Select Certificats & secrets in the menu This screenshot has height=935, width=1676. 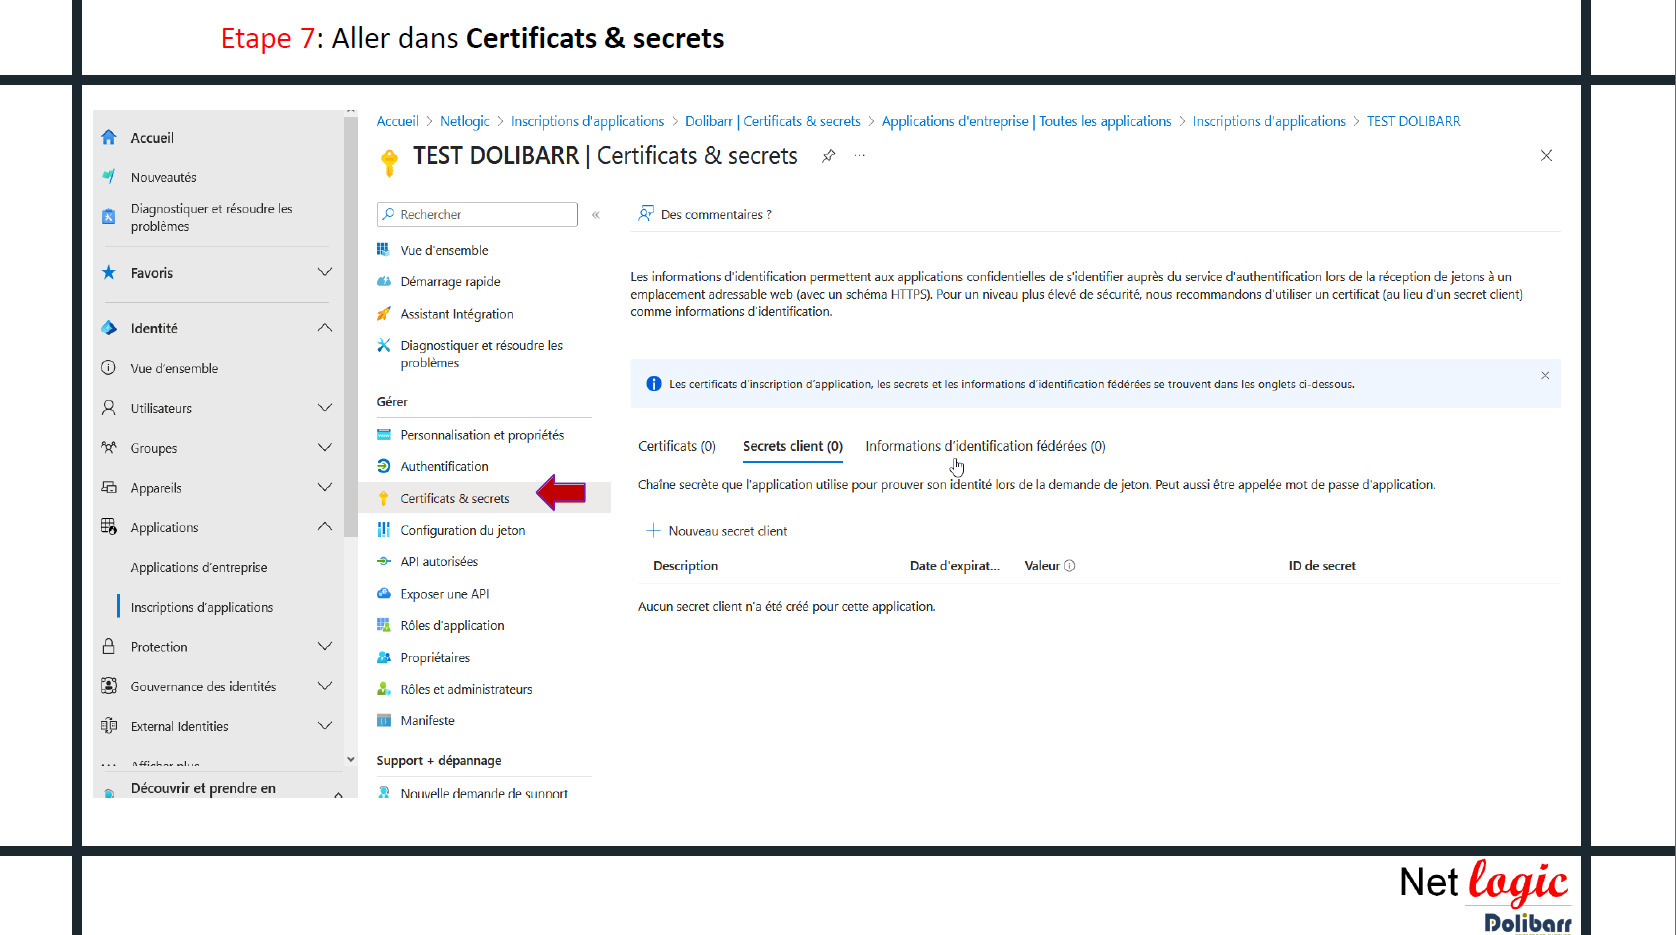pos(454,499)
